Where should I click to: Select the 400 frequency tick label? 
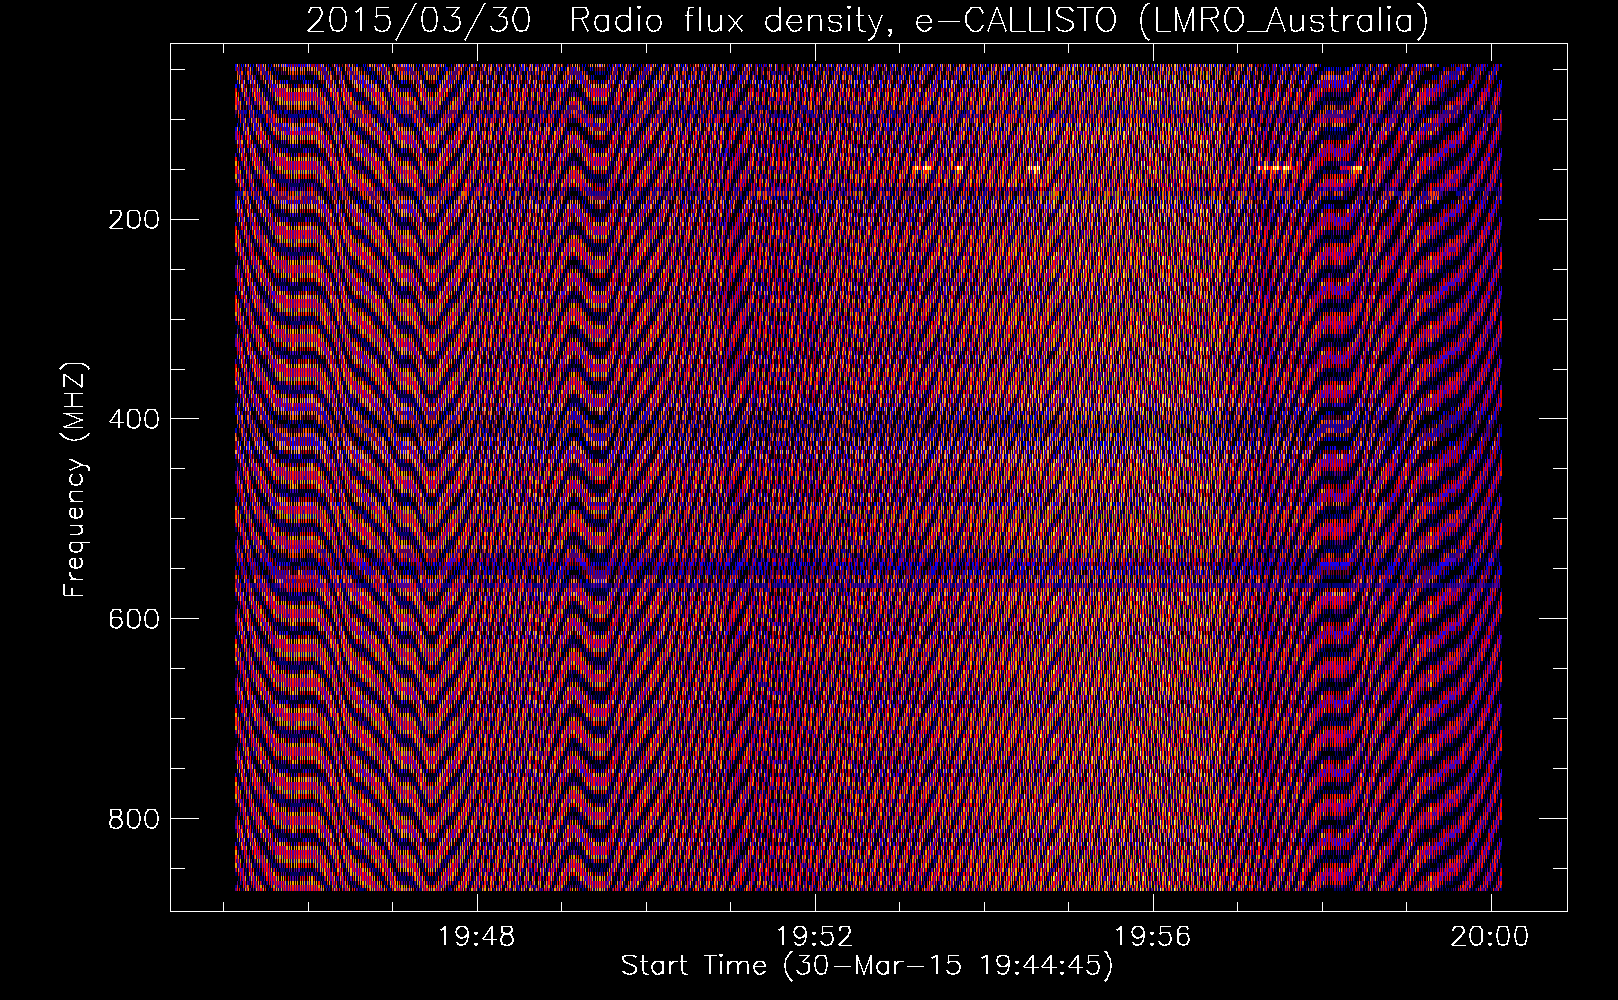[x=132, y=419]
